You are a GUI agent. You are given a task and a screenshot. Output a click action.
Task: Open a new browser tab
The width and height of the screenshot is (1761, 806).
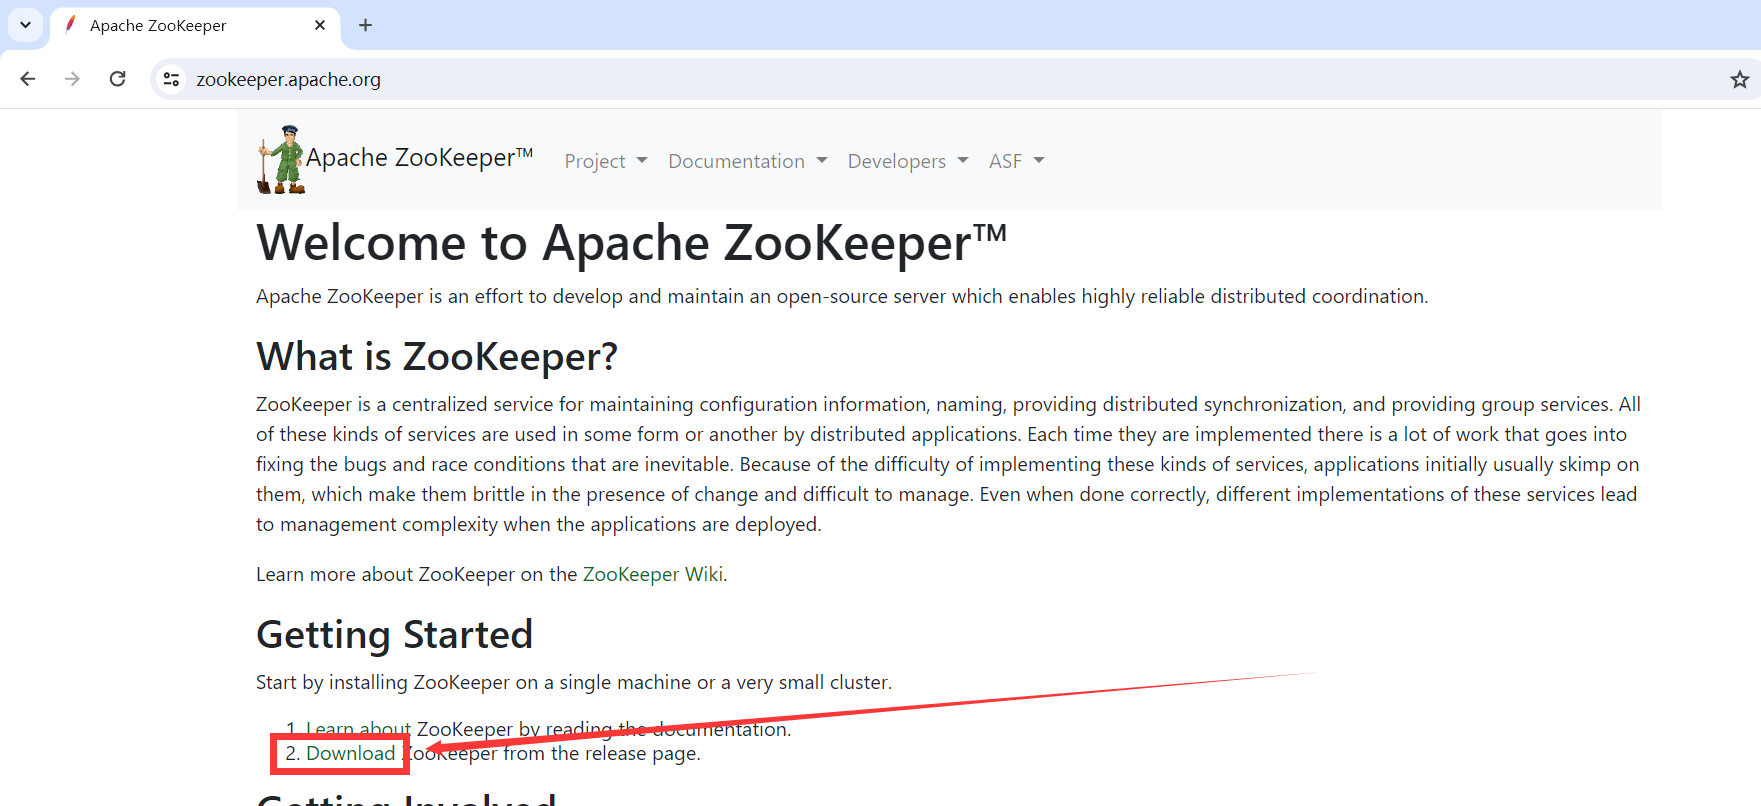[366, 25]
